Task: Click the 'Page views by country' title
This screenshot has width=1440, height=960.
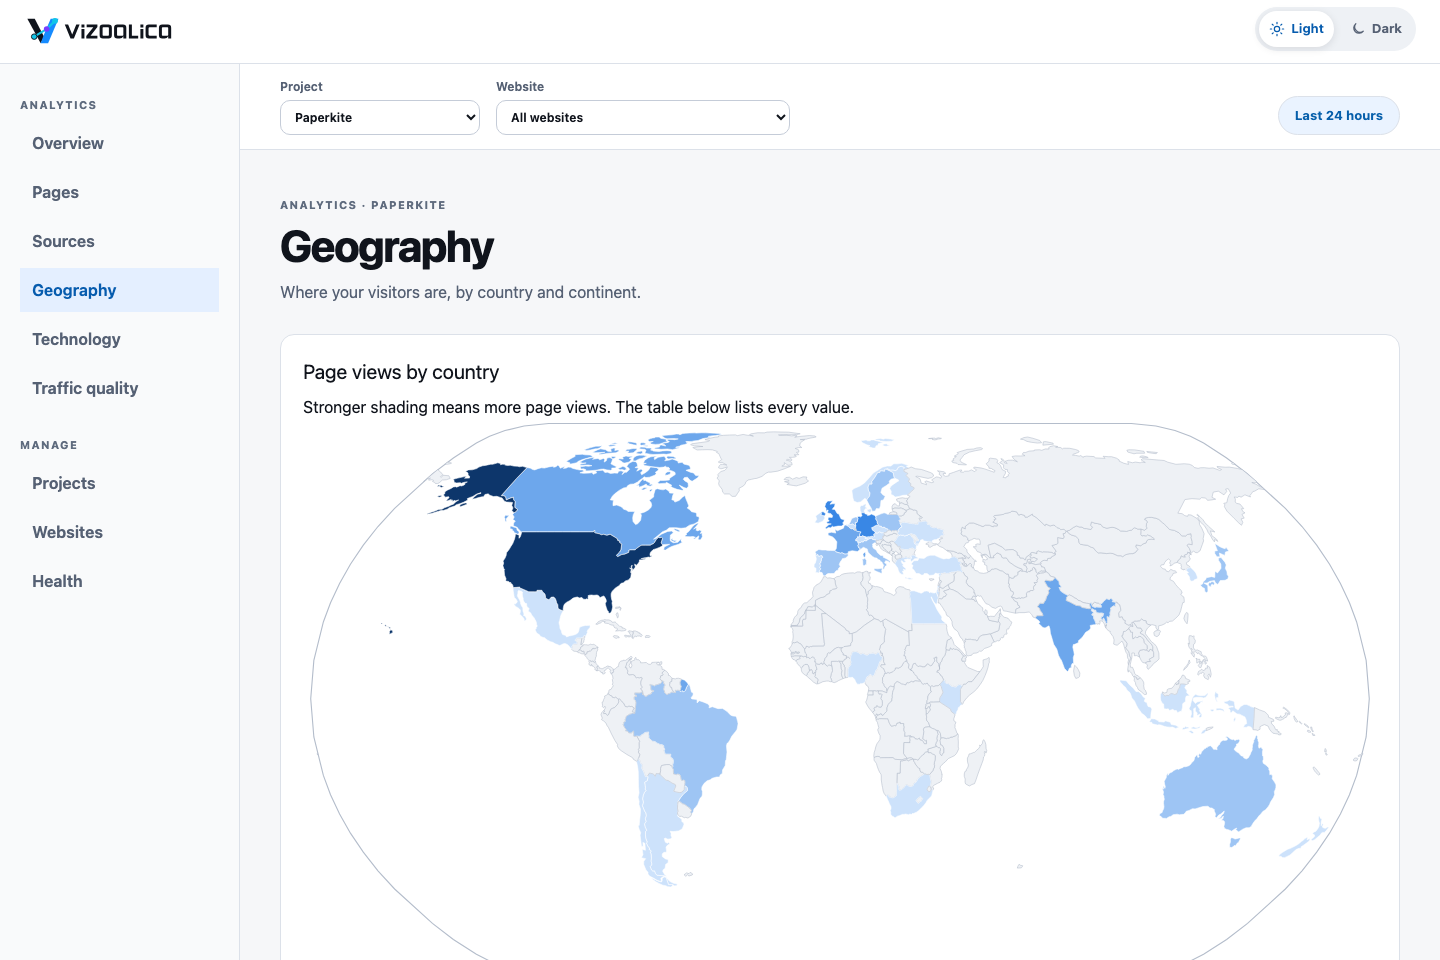Action: [x=401, y=372]
